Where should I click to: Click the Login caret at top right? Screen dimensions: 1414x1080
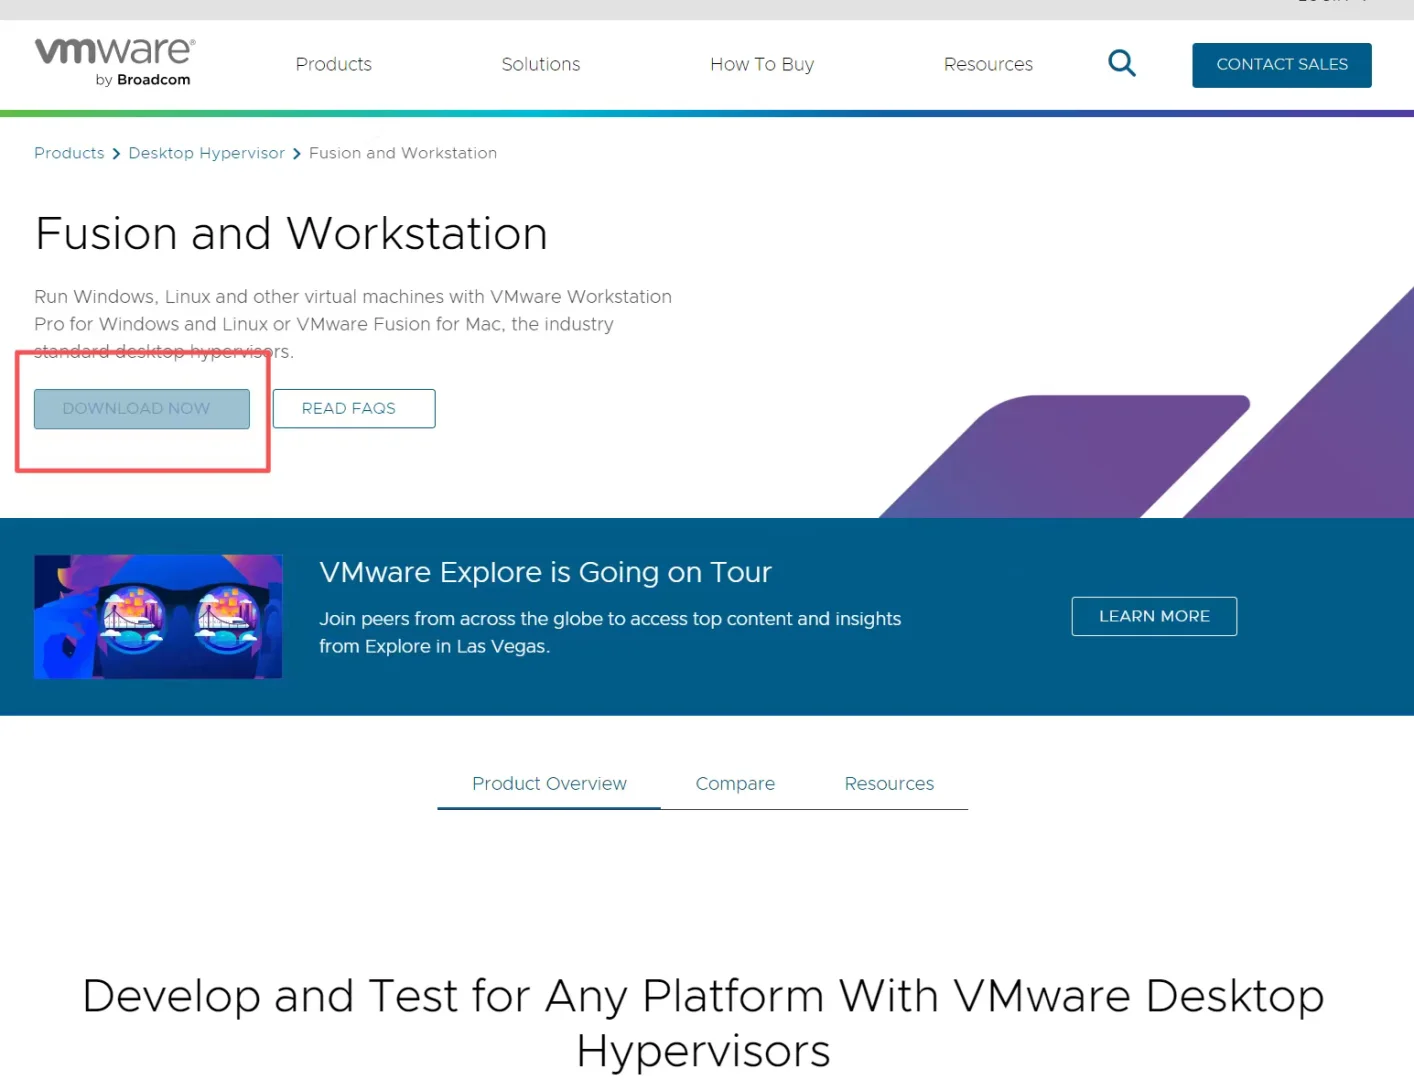[x=1362, y=3]
